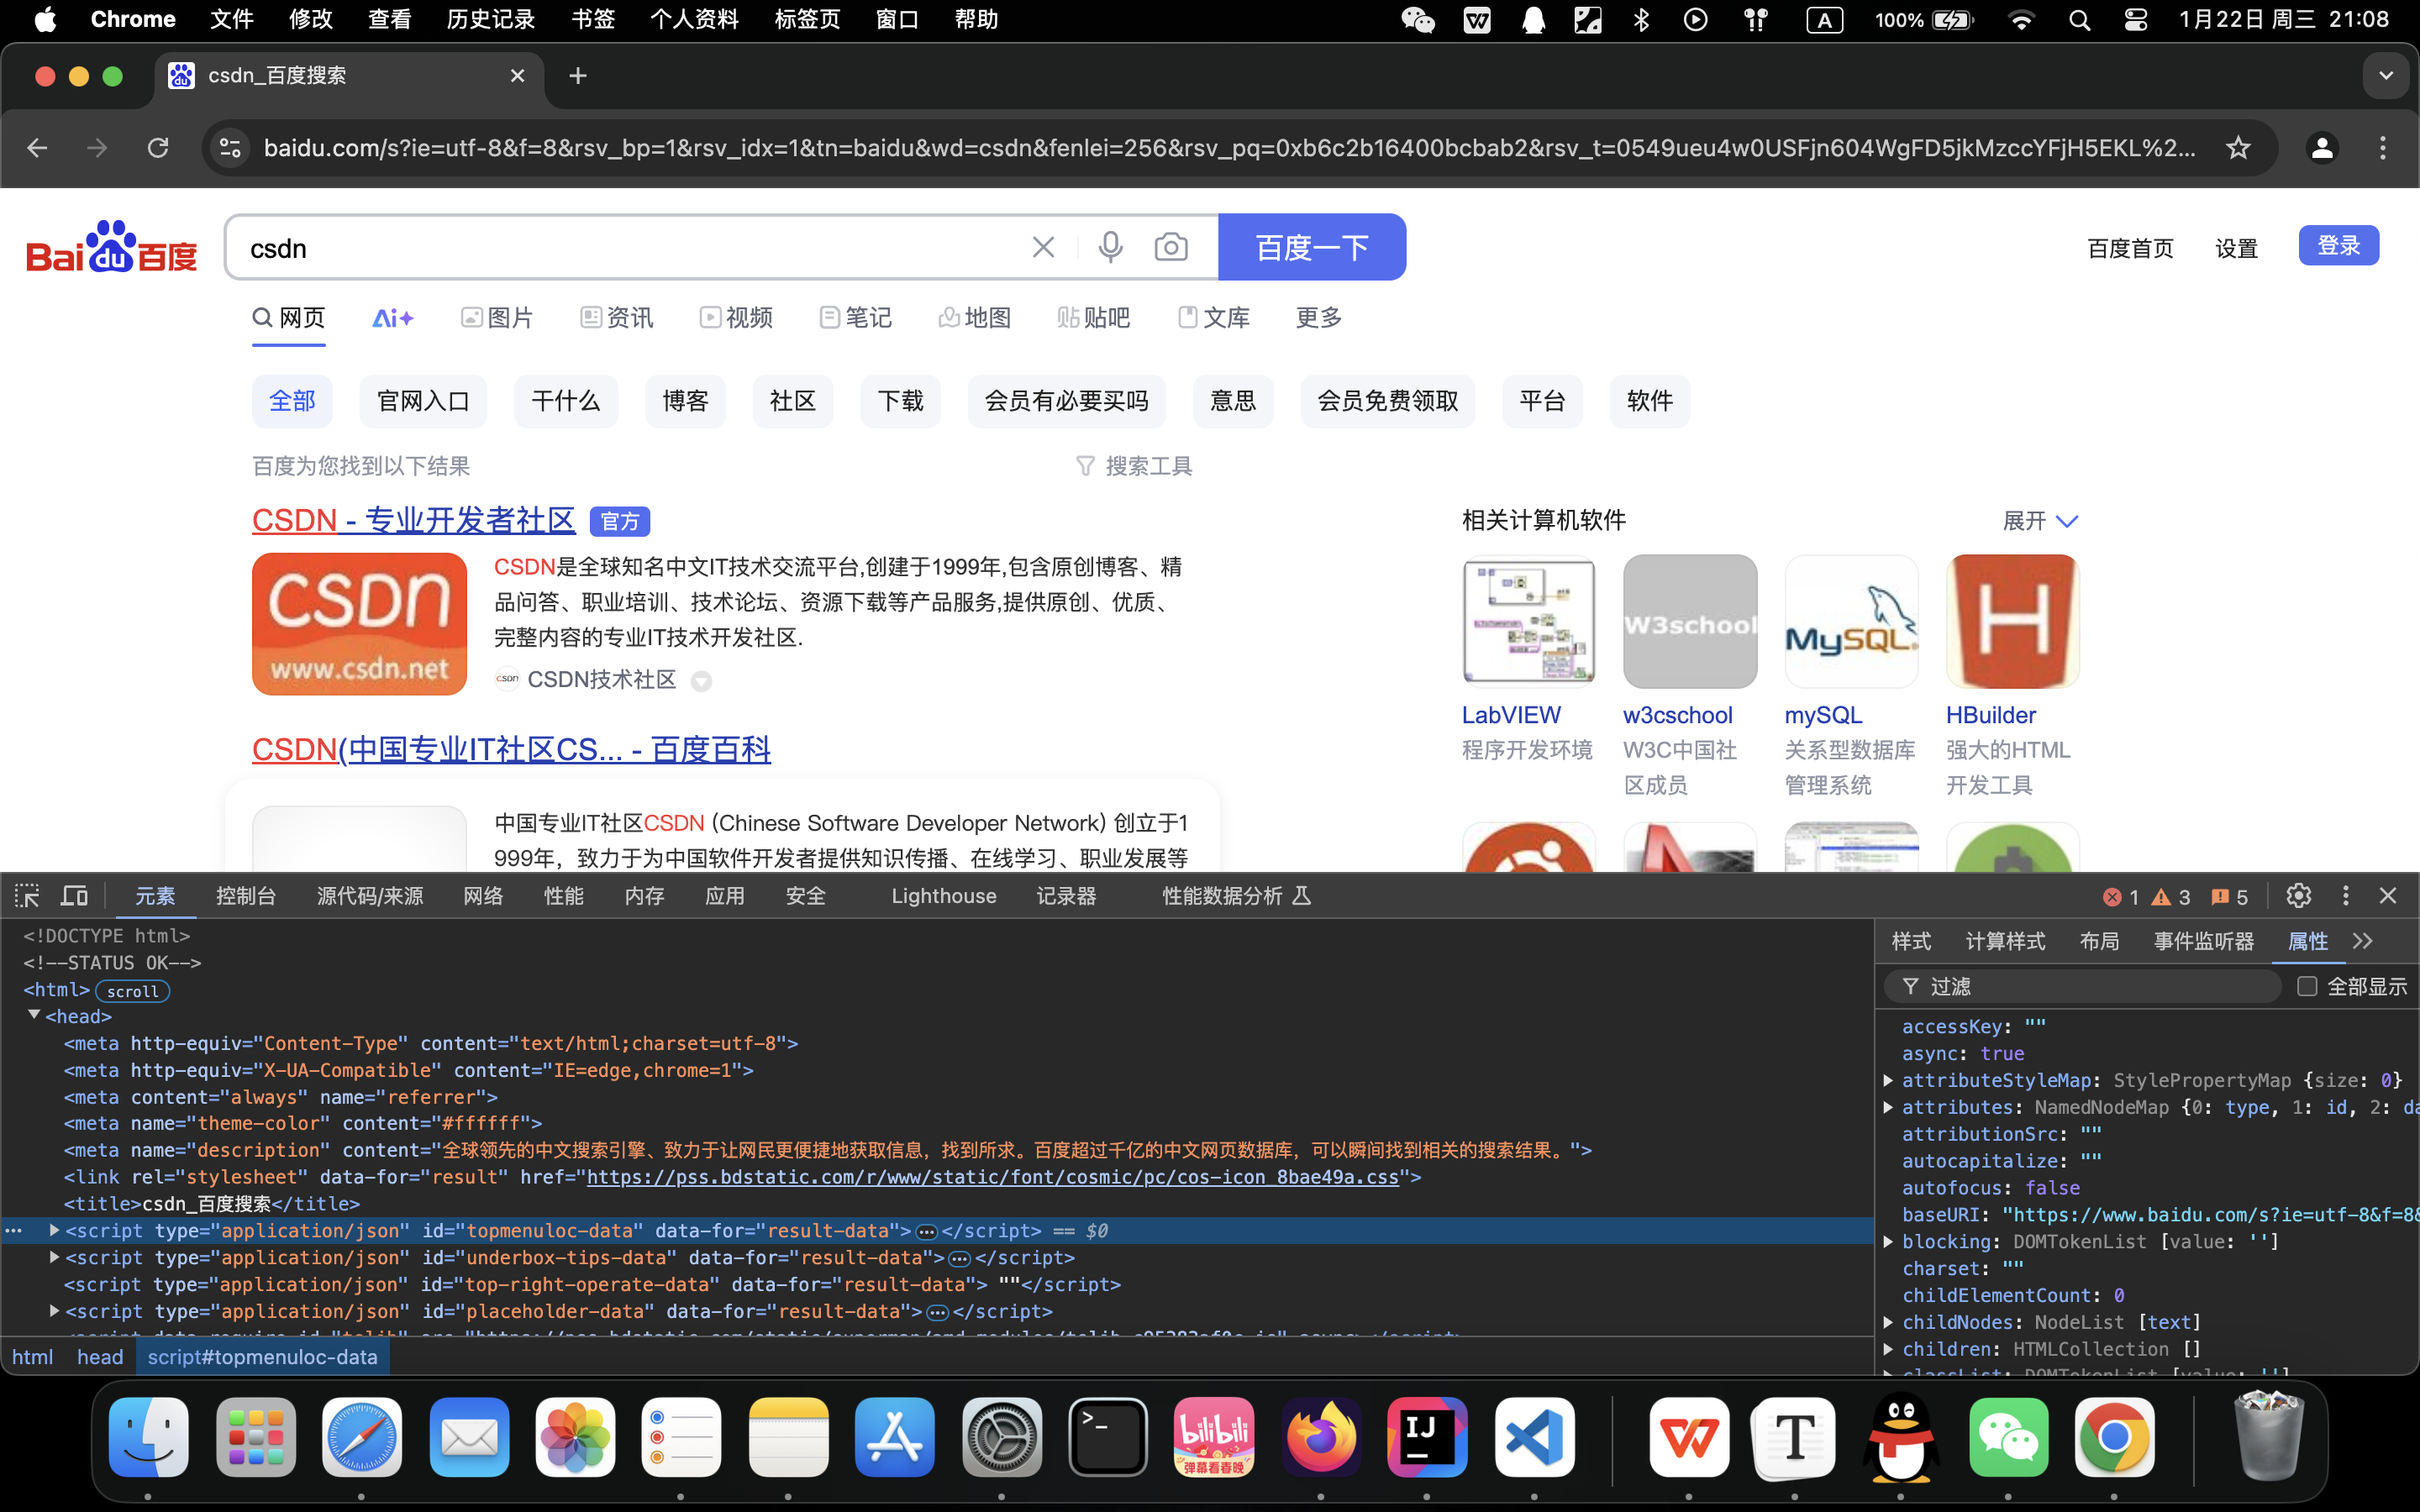2420x1512 pixels.
Task: Click the red error count badge
Action: 2120,897
